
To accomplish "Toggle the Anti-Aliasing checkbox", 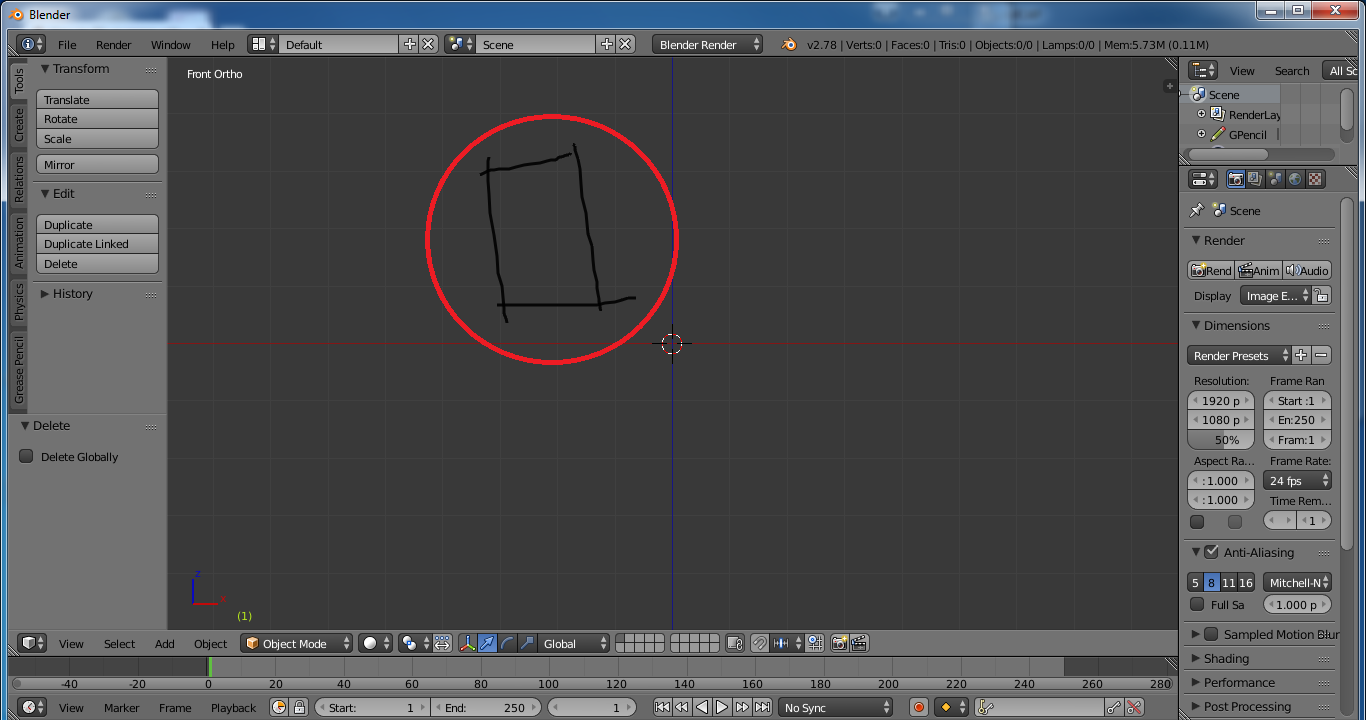I will click(1211, 552).
